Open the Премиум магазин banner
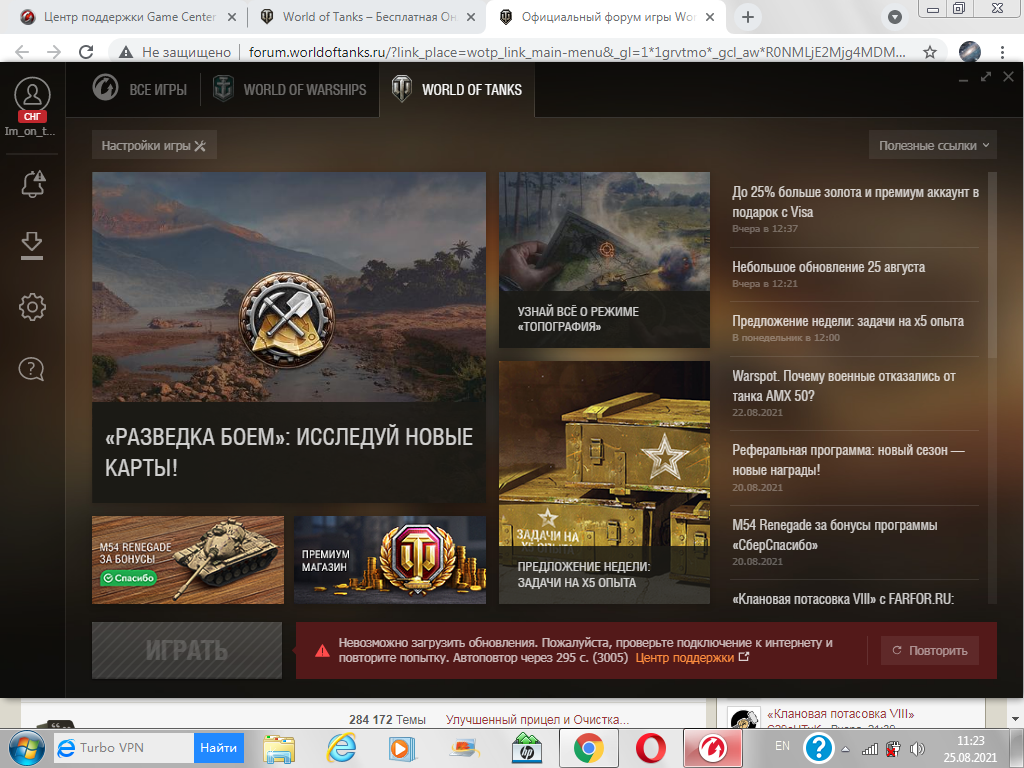1024x768 pixels. [x=390, y=560]
